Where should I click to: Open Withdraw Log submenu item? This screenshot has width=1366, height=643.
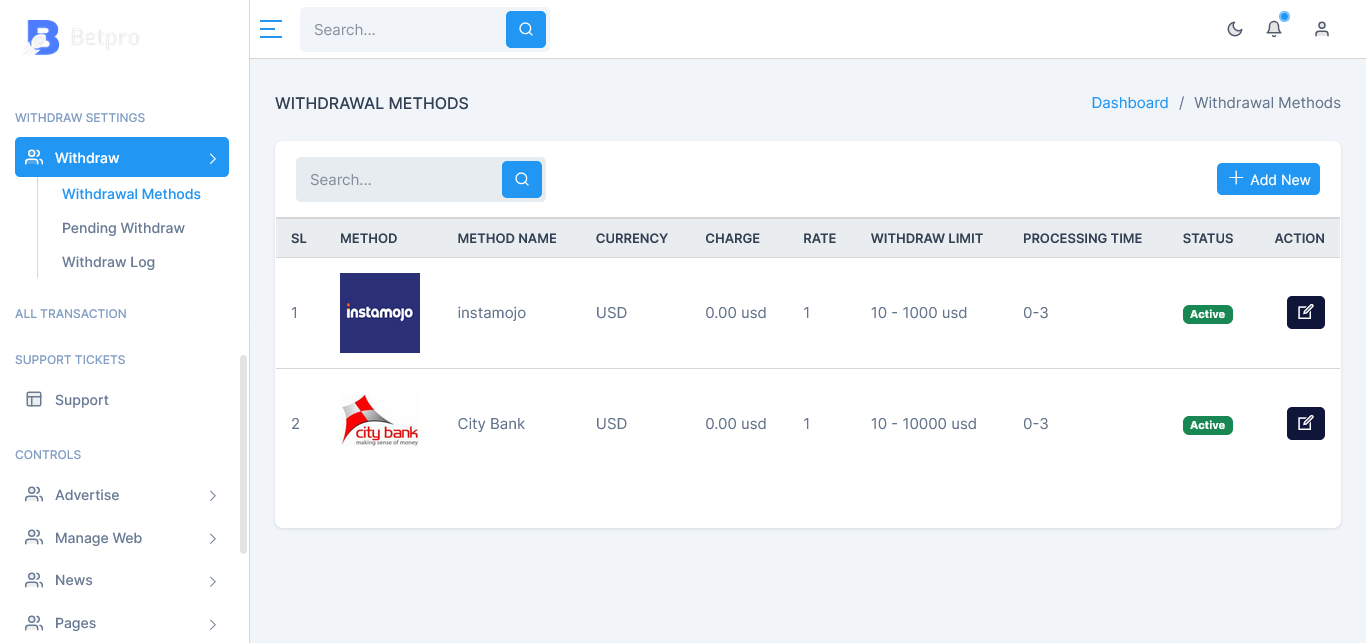108,262
